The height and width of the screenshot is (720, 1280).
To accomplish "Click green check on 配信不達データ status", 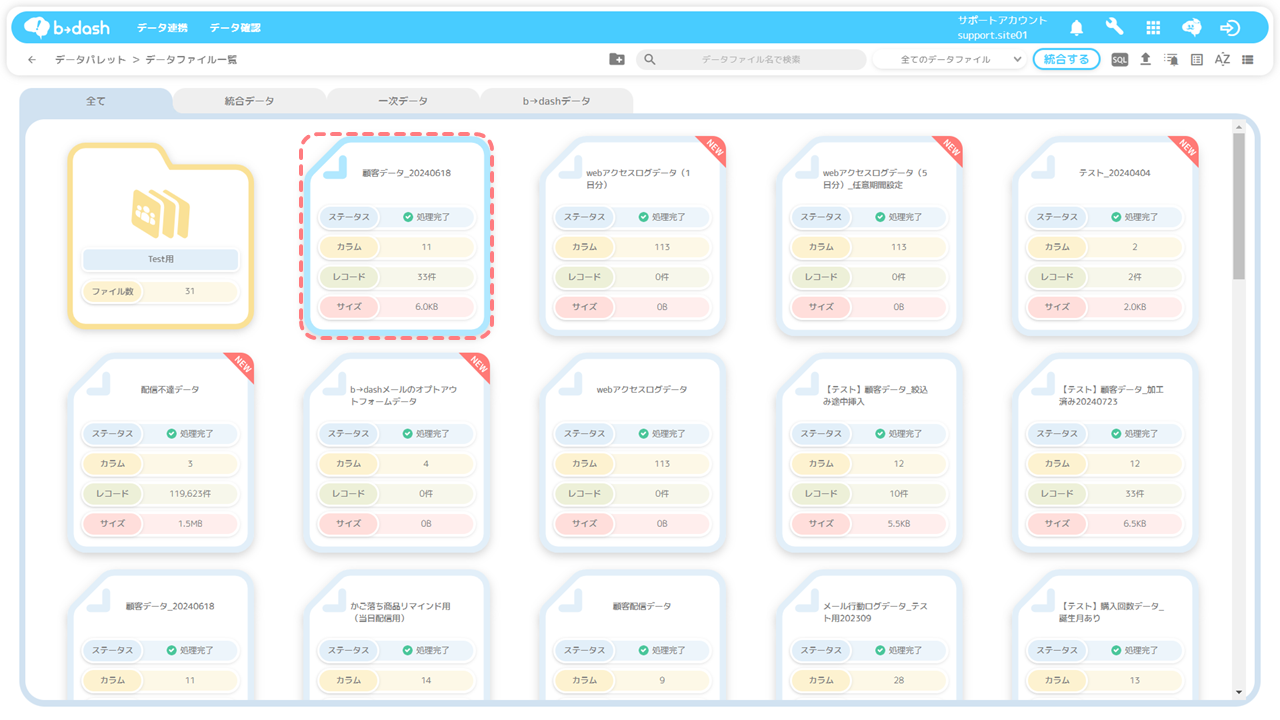I will pyautogui.click(x=172, y=434).
